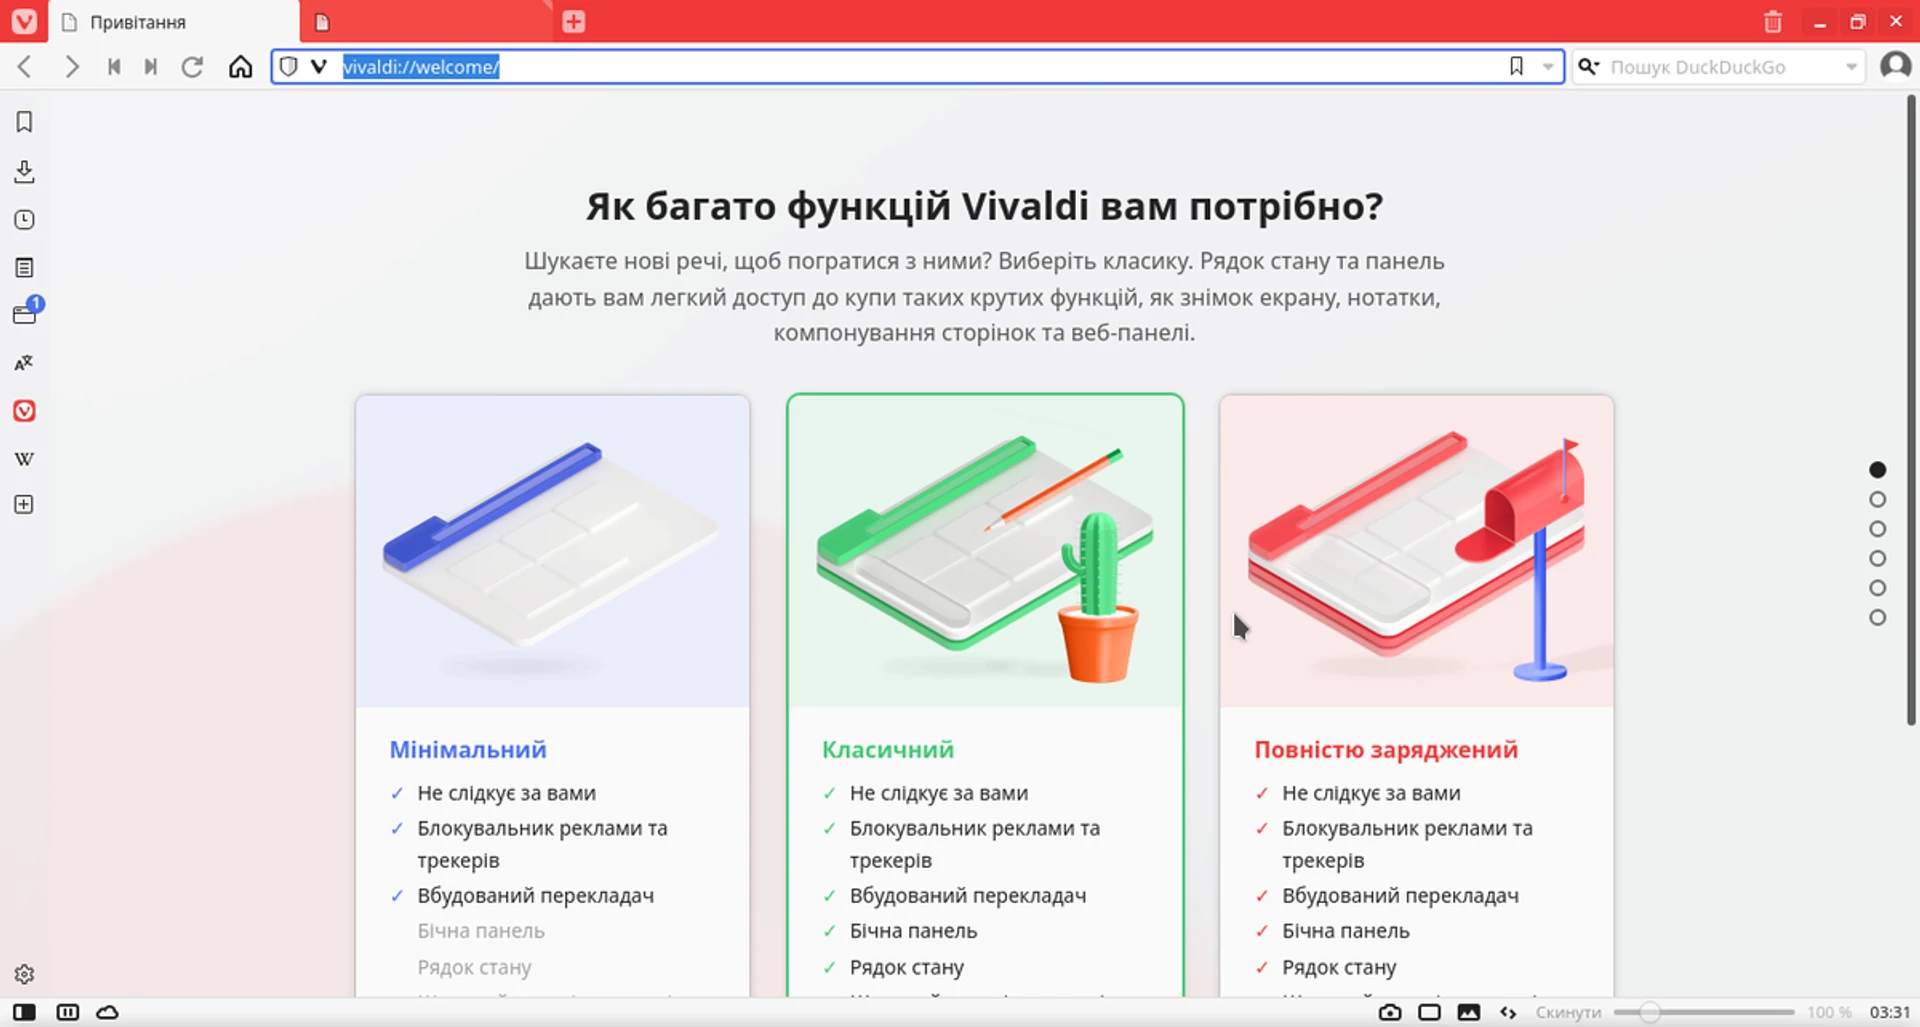Toggle the side panel visibility
This screenshot has height=1027, width=1920.
click(25, 1012)
